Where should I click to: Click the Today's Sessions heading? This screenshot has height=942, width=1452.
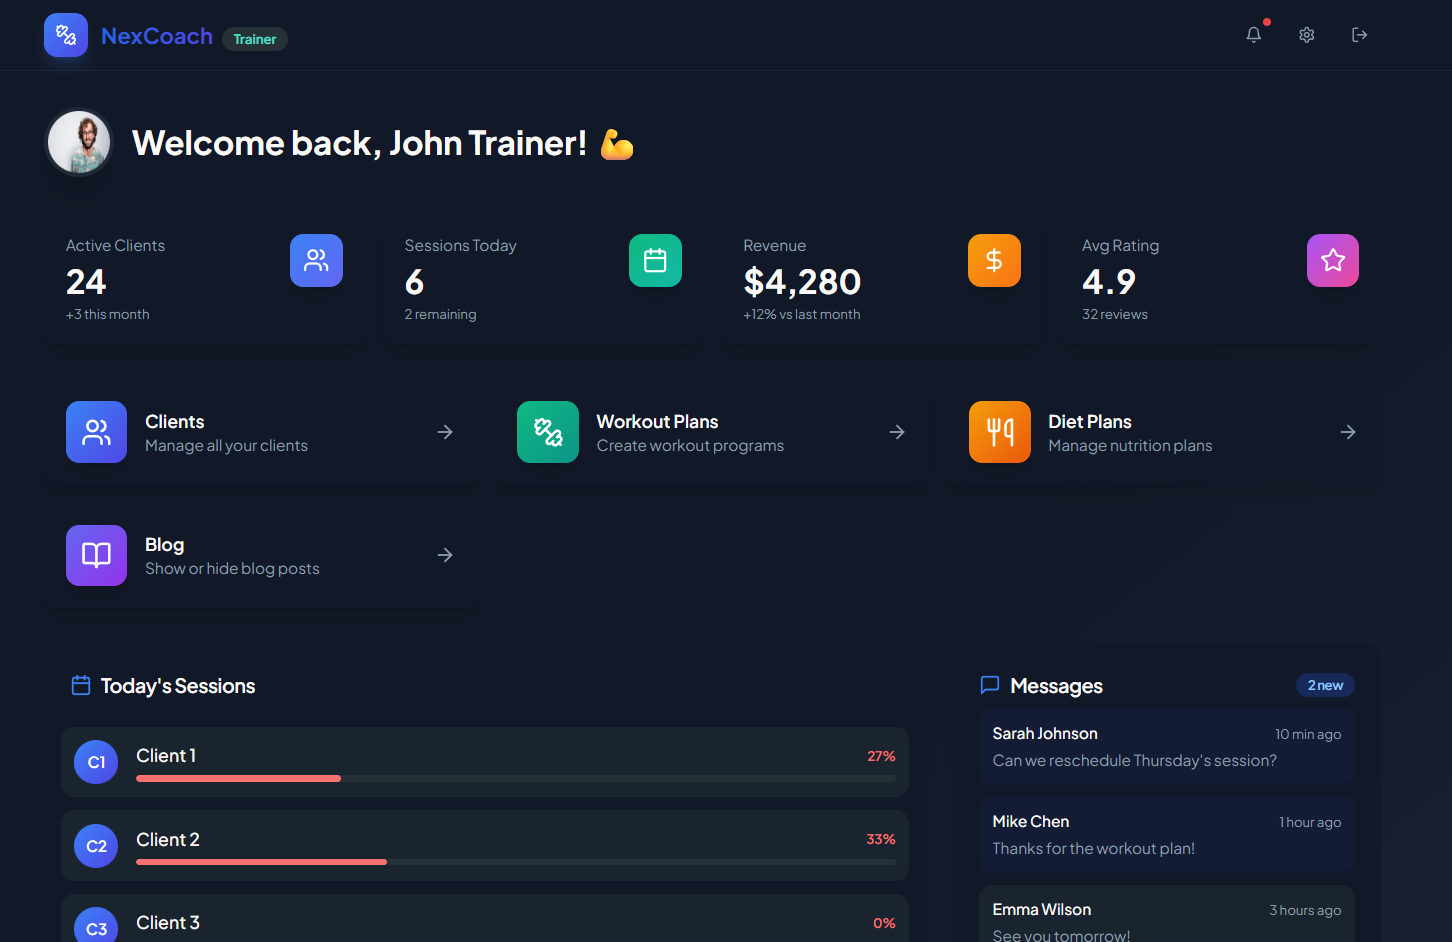pyautogui.click(x=178, y=686)
